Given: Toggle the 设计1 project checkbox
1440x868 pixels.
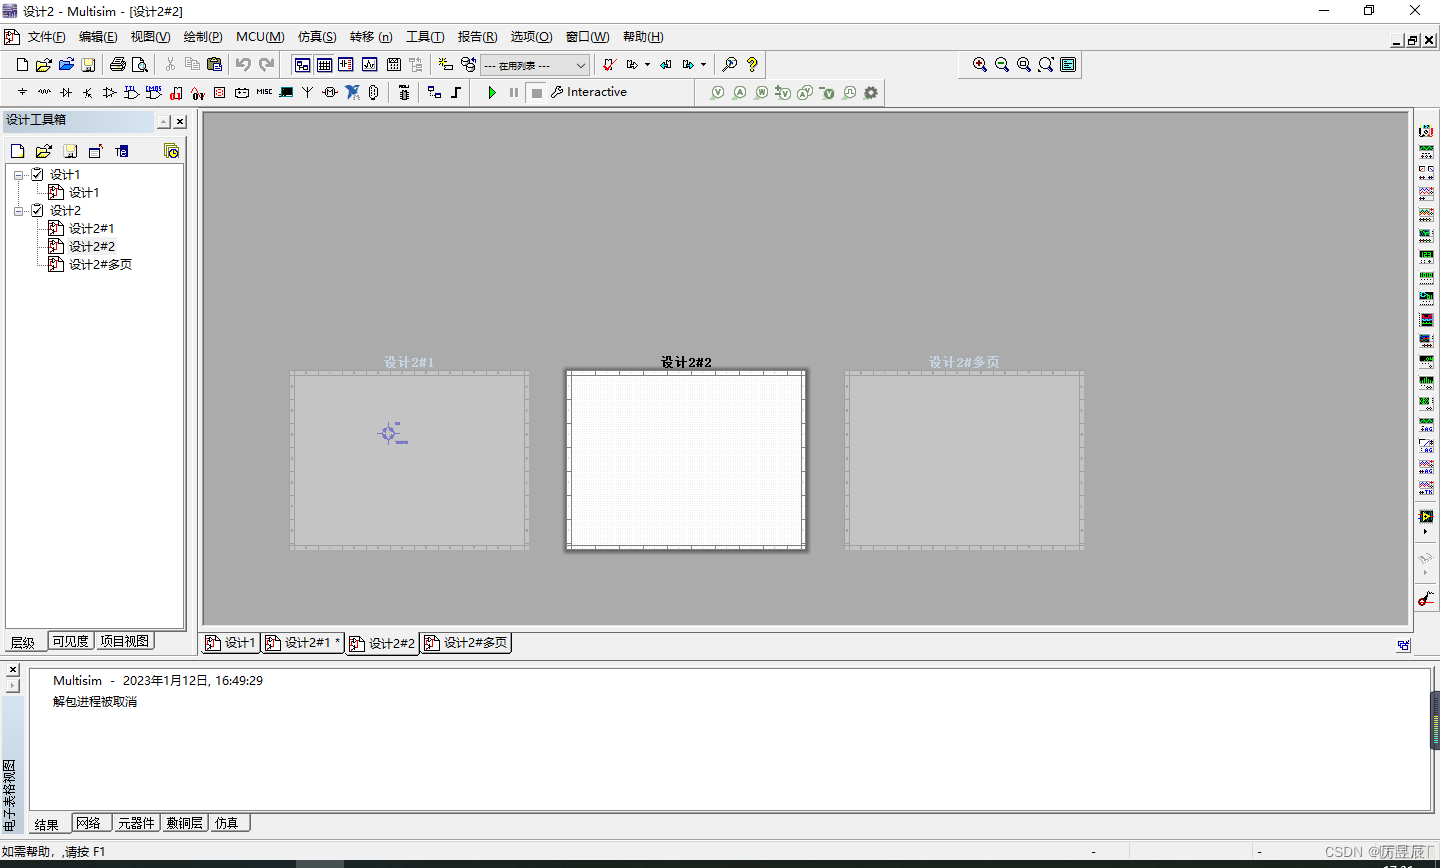Looking at the screenshot, I should [x=37, y=174].
